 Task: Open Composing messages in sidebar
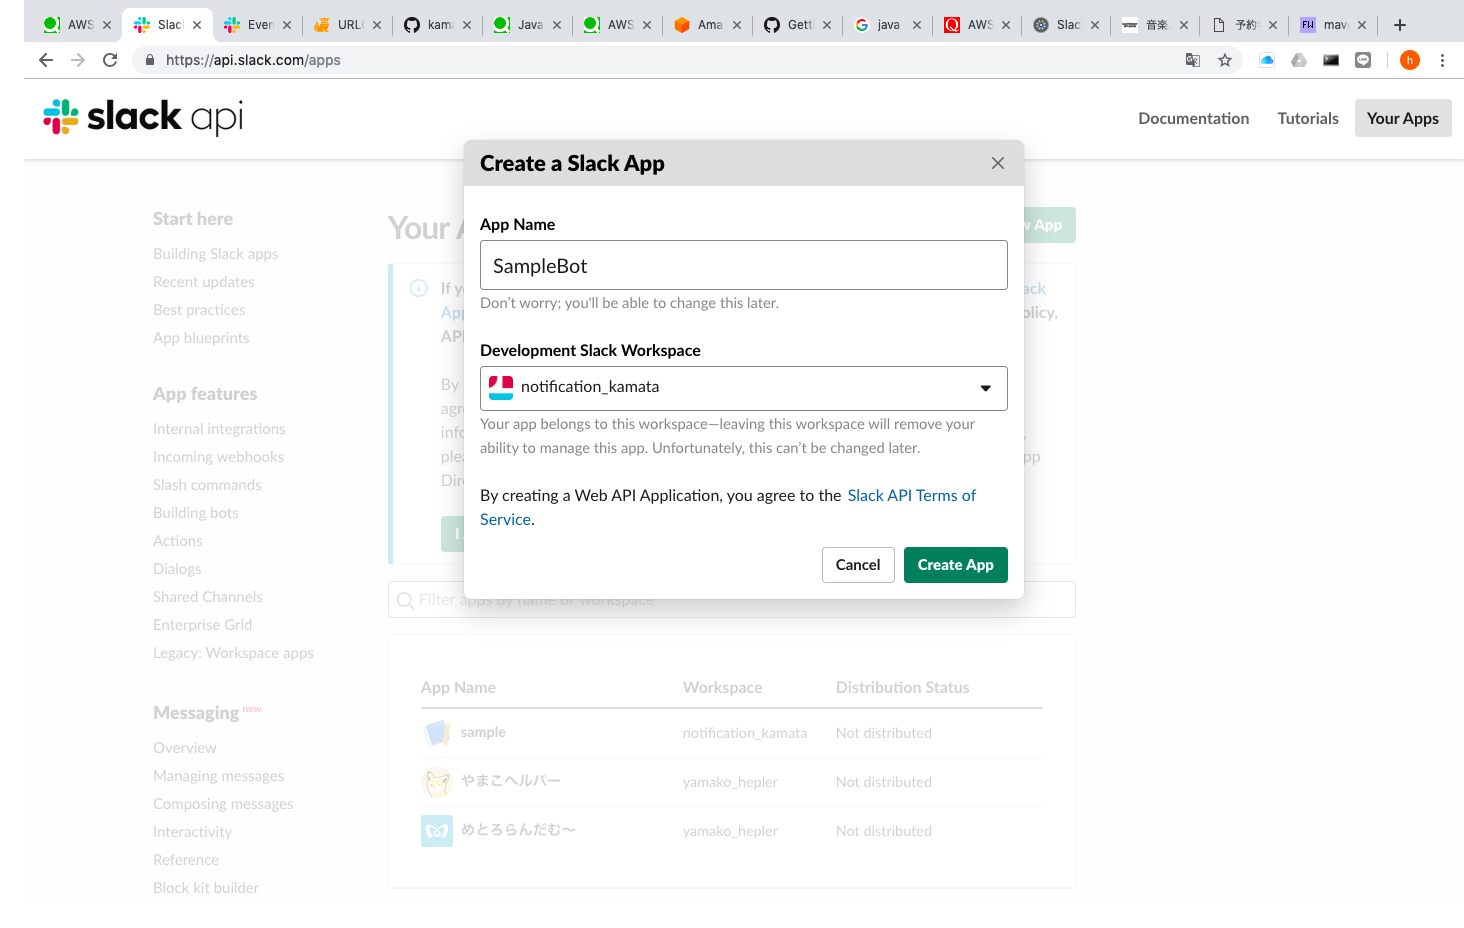tap(223, 804)
